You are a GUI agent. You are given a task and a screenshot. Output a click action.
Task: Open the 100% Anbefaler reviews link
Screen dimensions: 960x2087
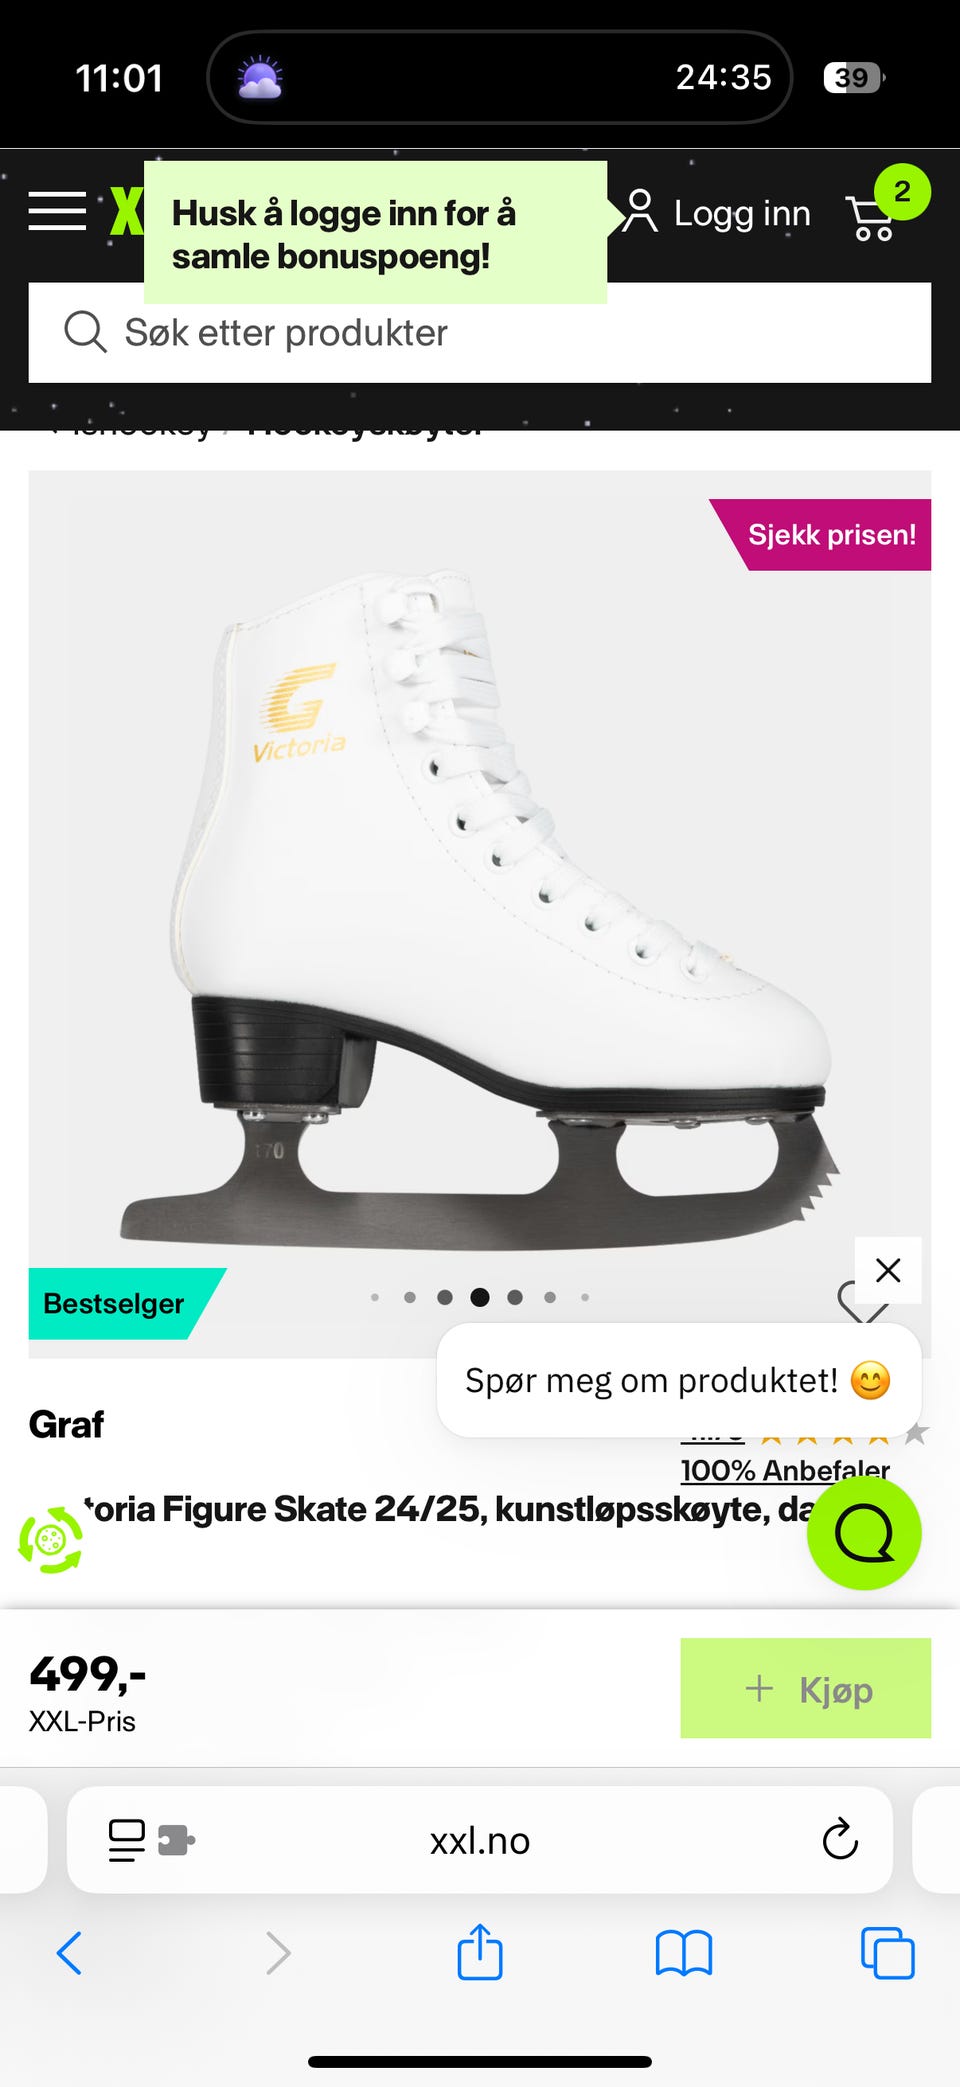click(x=785, y=1469)
